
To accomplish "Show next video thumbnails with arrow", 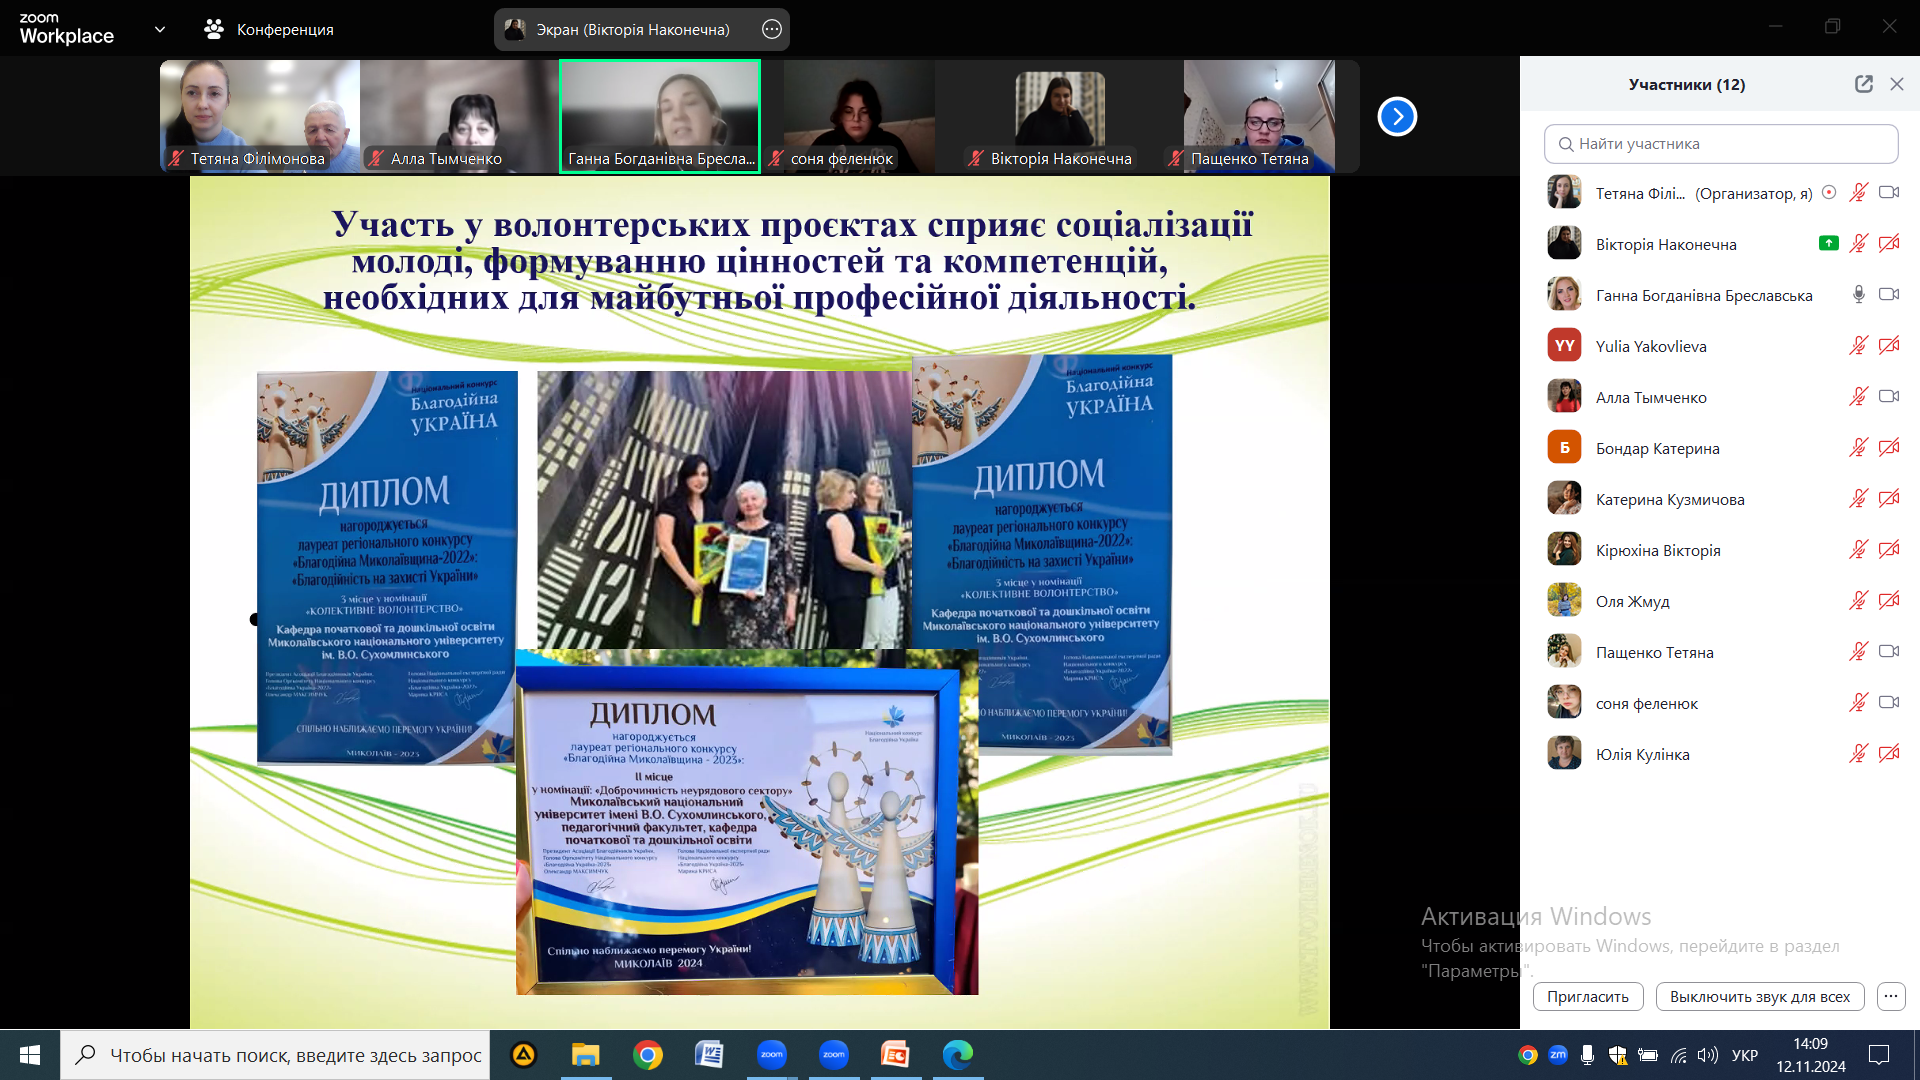I will 1397,117.
